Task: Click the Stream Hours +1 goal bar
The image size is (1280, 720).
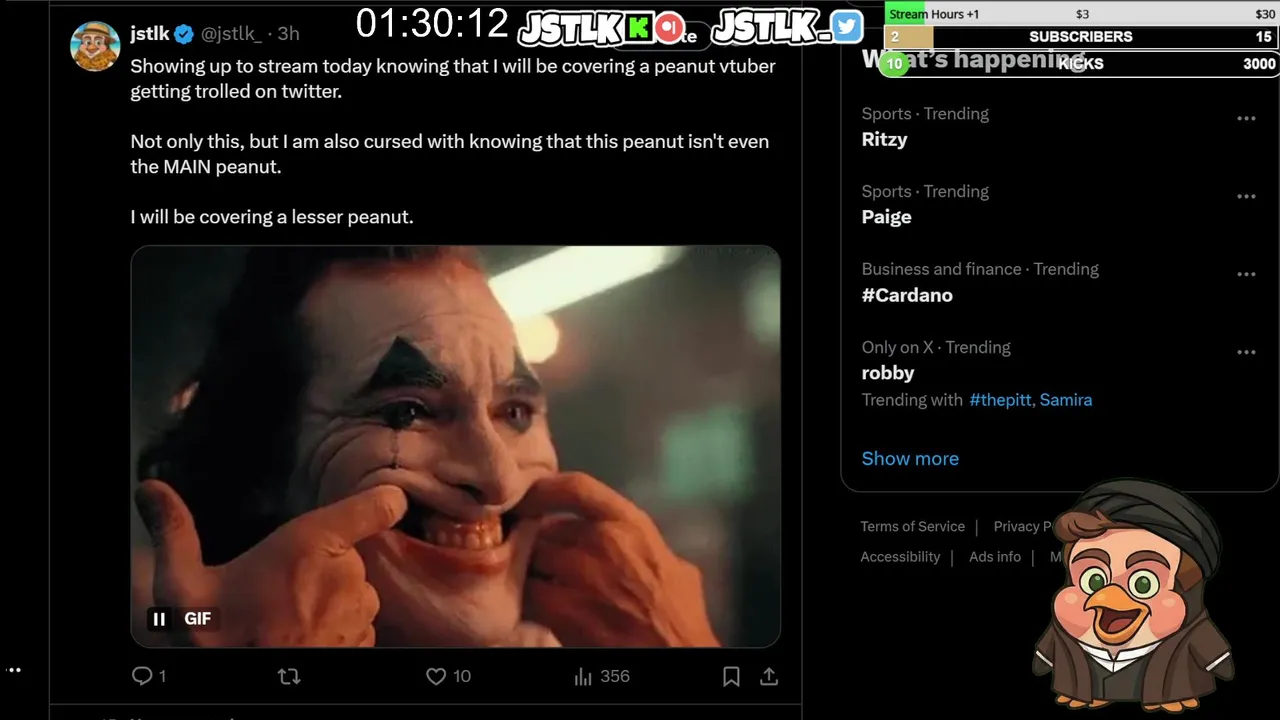Action: (1082, 14)
